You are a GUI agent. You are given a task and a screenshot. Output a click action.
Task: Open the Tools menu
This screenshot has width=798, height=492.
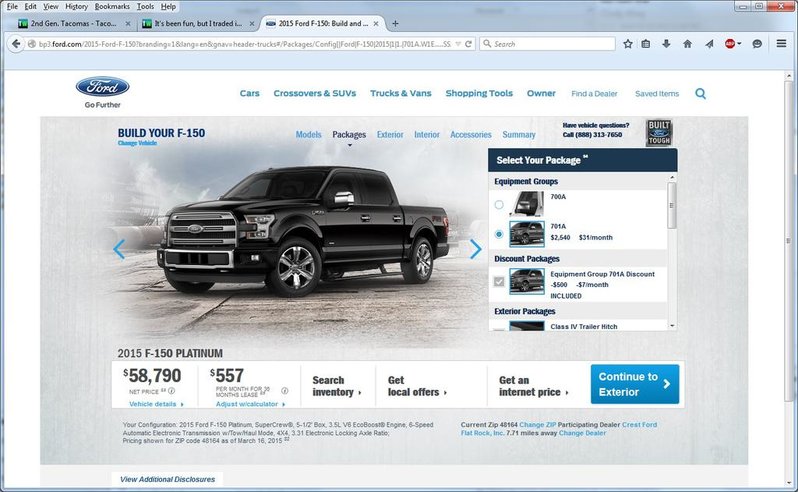tap(145, 7)
